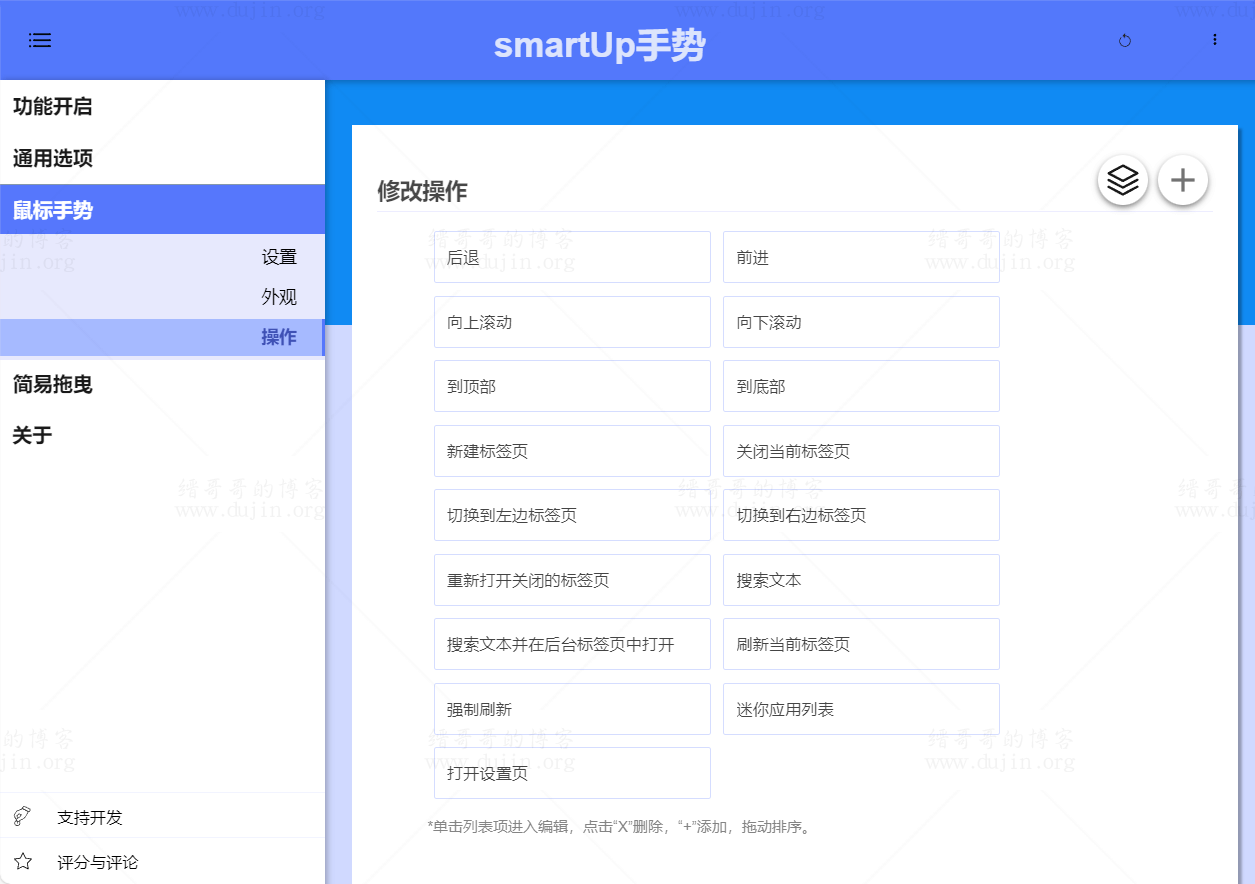Screen dimensions: 1255x884
Task: Edit the 后退 action item
Action: click(x=572, y=257)
